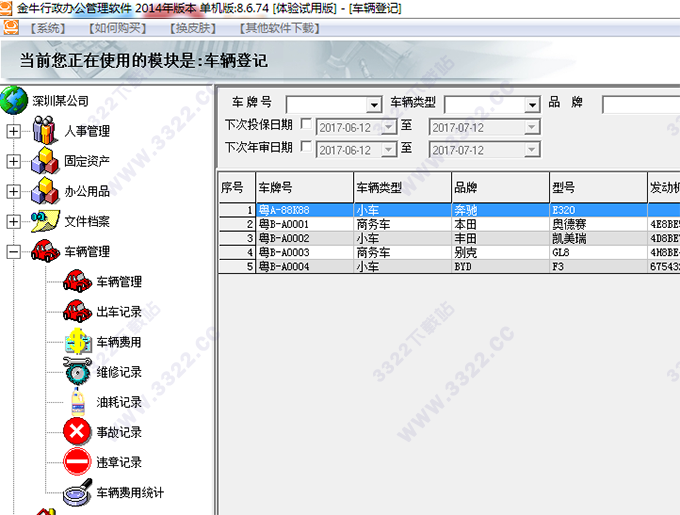This screenshot has width=680, height=515.
Task: Open the 车辆类型 dropdown list
Action: (x=532, y=104)
